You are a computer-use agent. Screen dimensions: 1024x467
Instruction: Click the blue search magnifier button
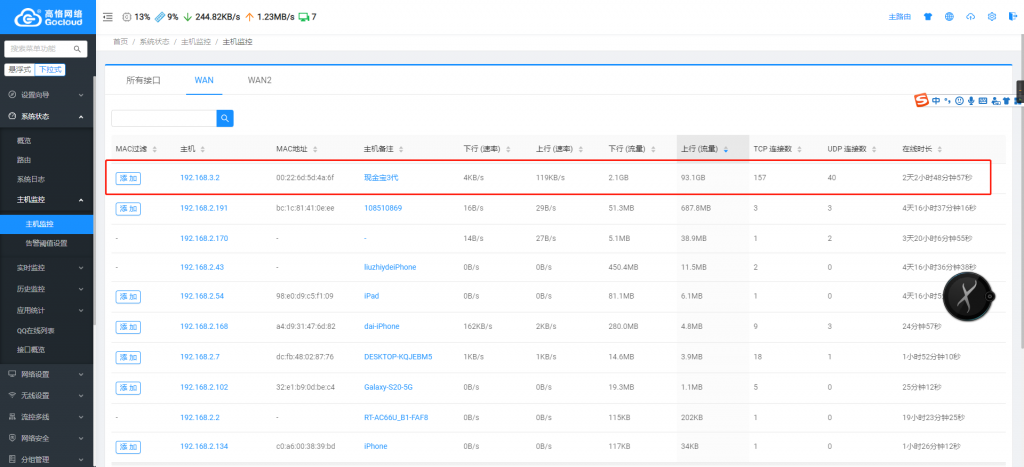(225, 118)
